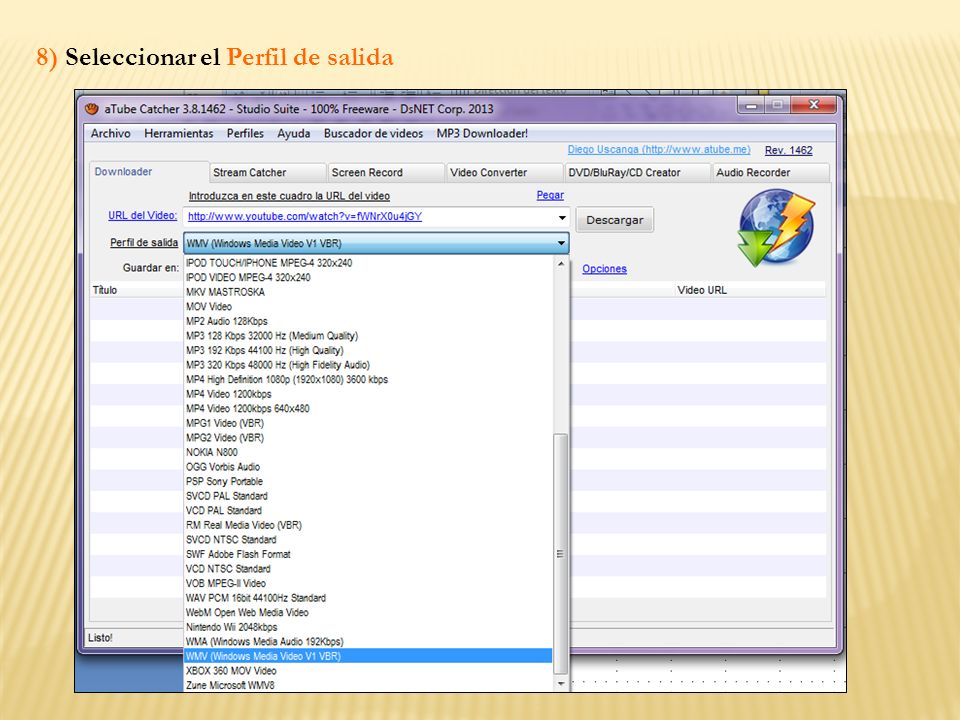Screen dimensions: 960x720
Task: Select WAV PCM 16bit 44100Hz Standard profile
Action: 368,598
